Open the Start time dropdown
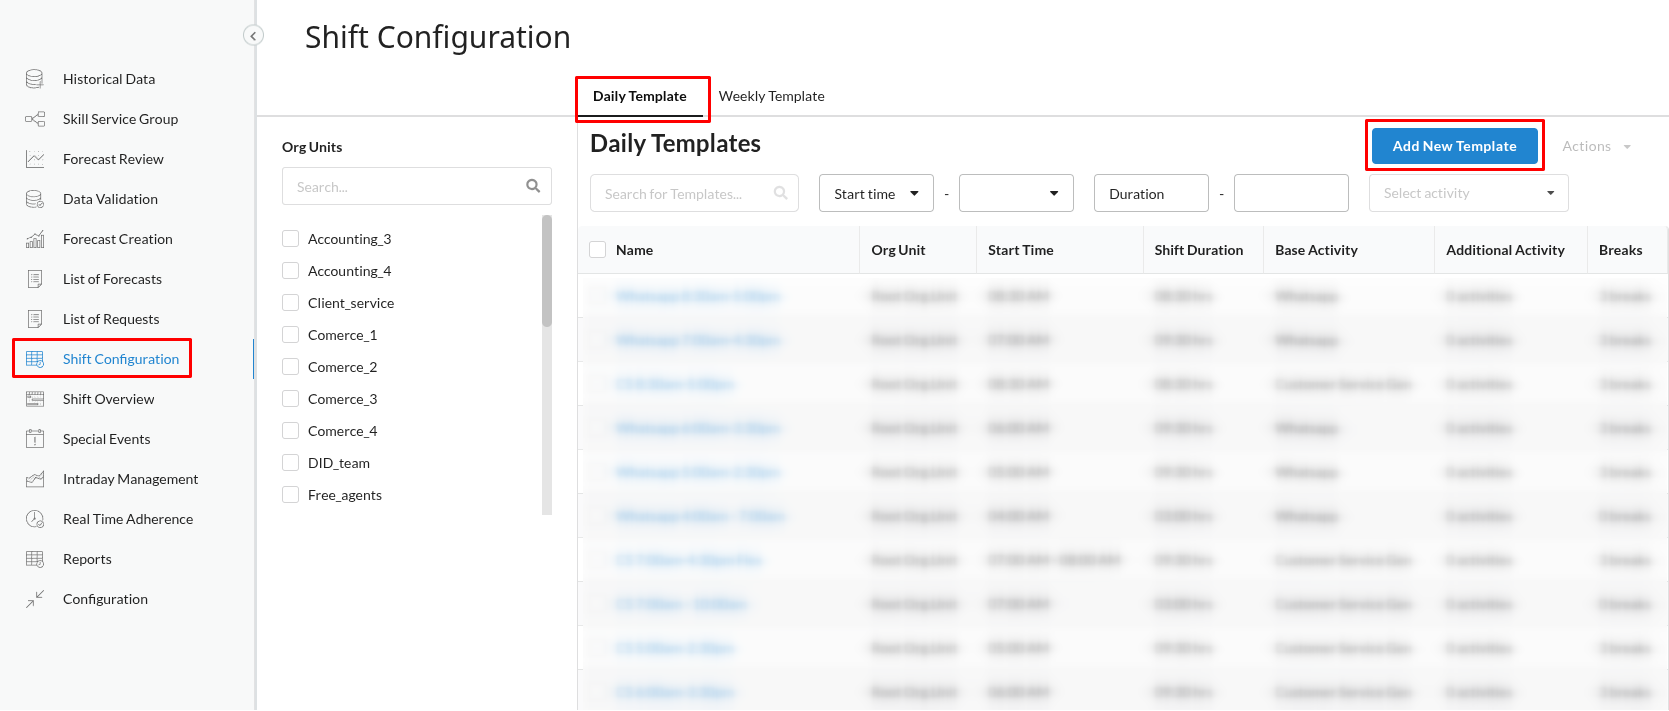1669x711 pixels. (x=876, y=194)
